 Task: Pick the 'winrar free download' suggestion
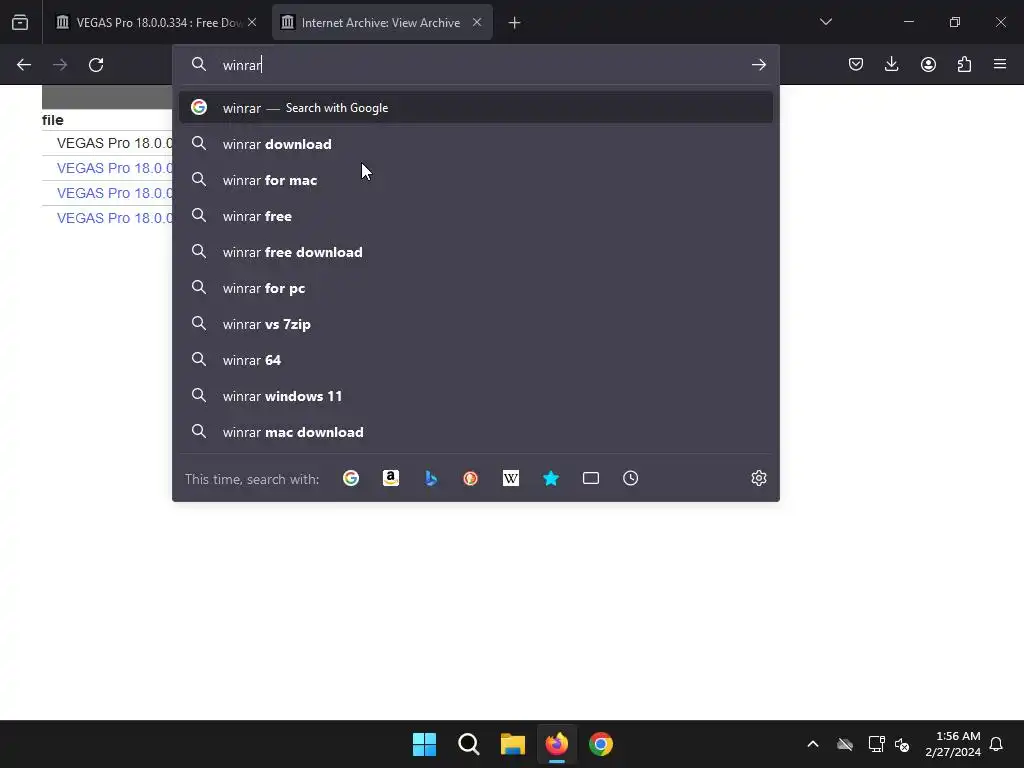pyautogui.click(x=475, y=252)
